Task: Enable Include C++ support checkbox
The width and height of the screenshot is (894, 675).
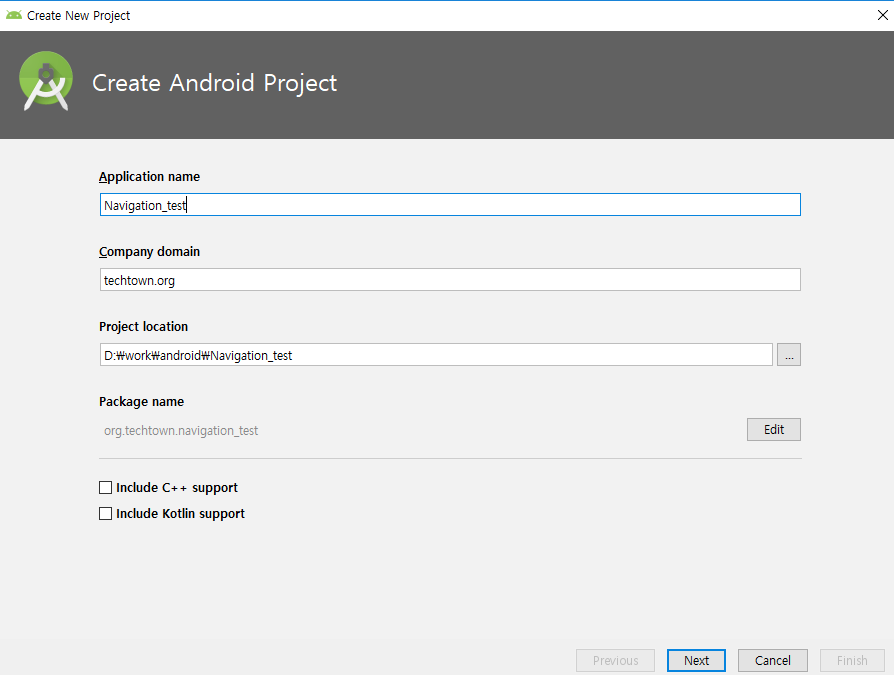Action: pos(105,487)
